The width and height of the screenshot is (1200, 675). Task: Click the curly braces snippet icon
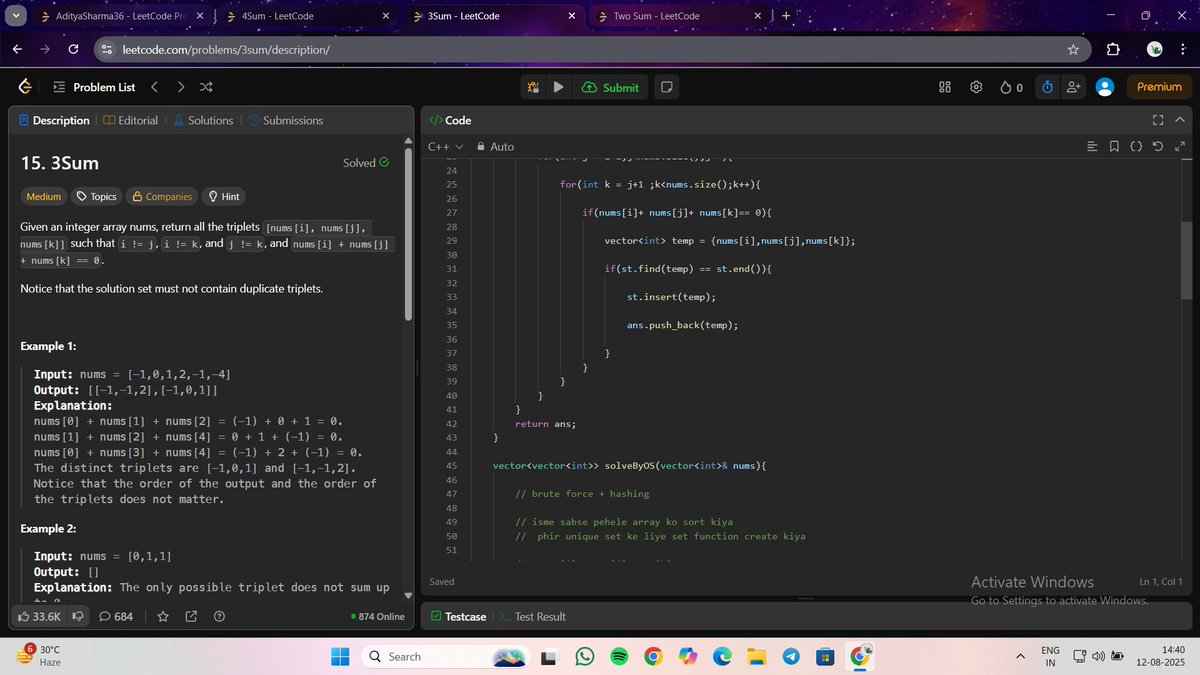1136,147
